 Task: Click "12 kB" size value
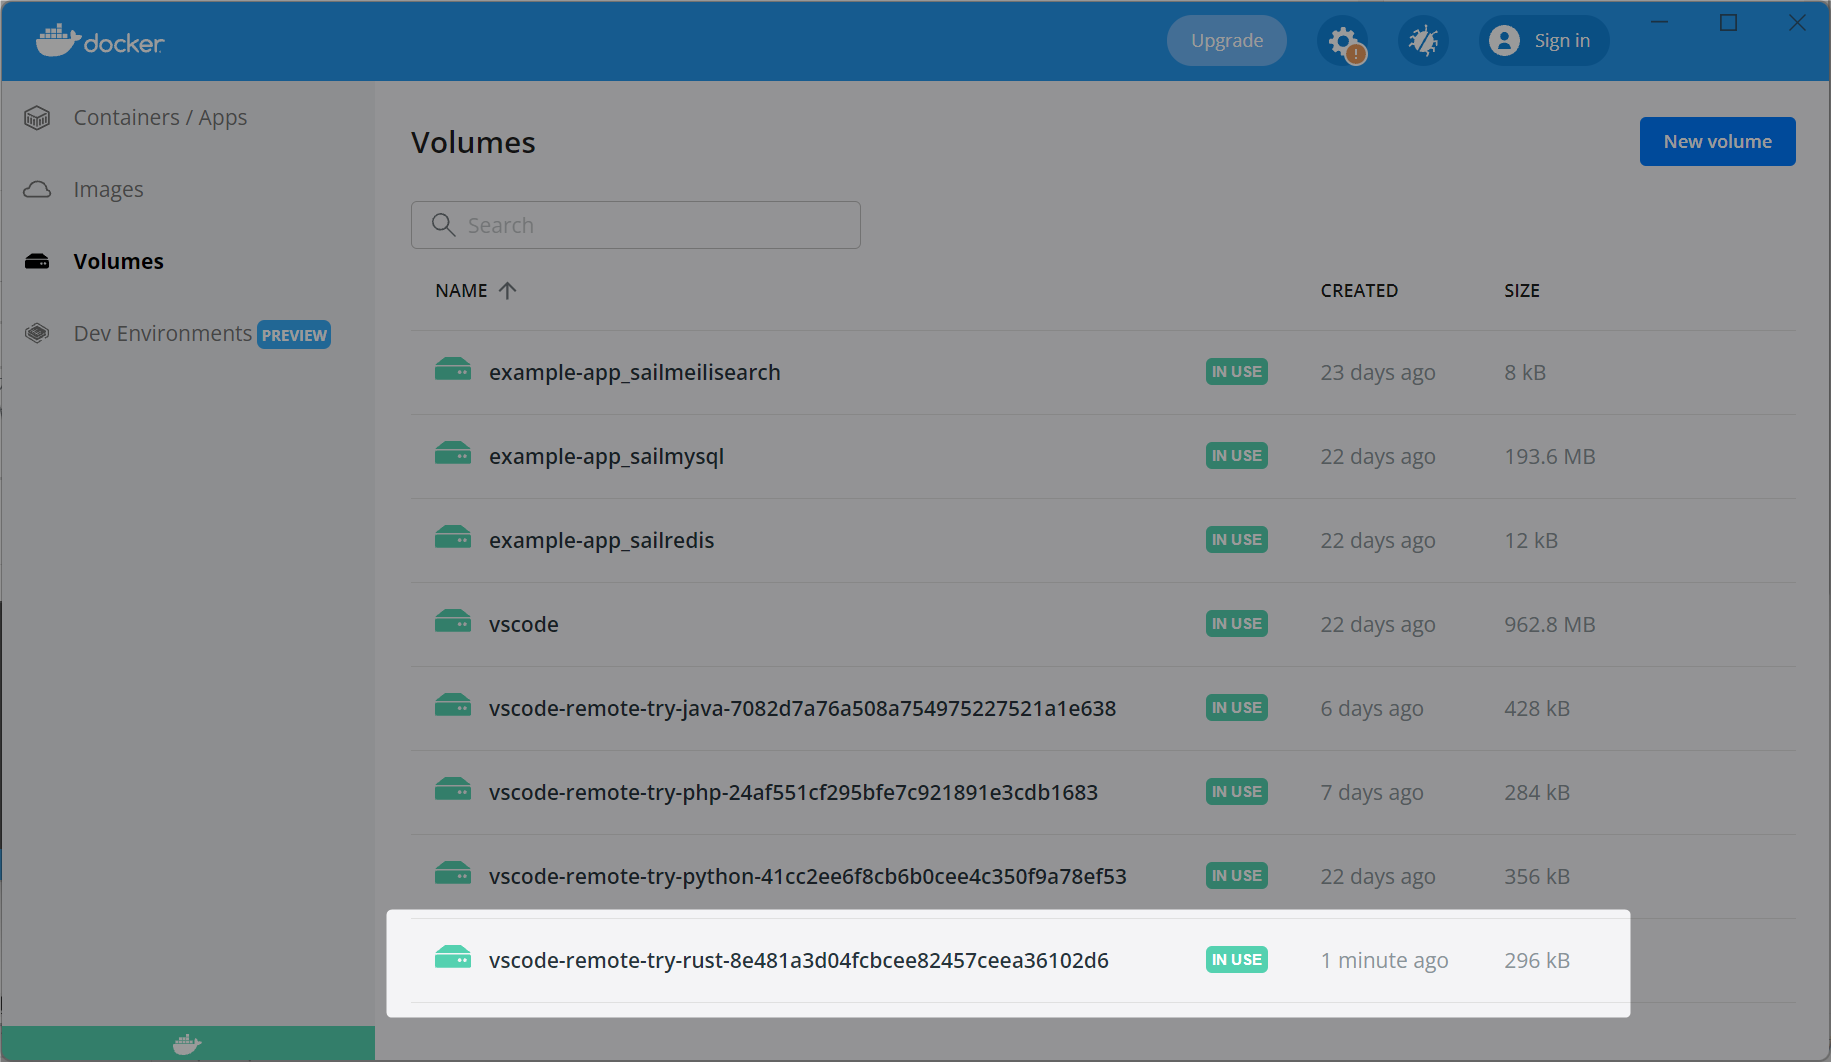click(x=1531, y=541)
